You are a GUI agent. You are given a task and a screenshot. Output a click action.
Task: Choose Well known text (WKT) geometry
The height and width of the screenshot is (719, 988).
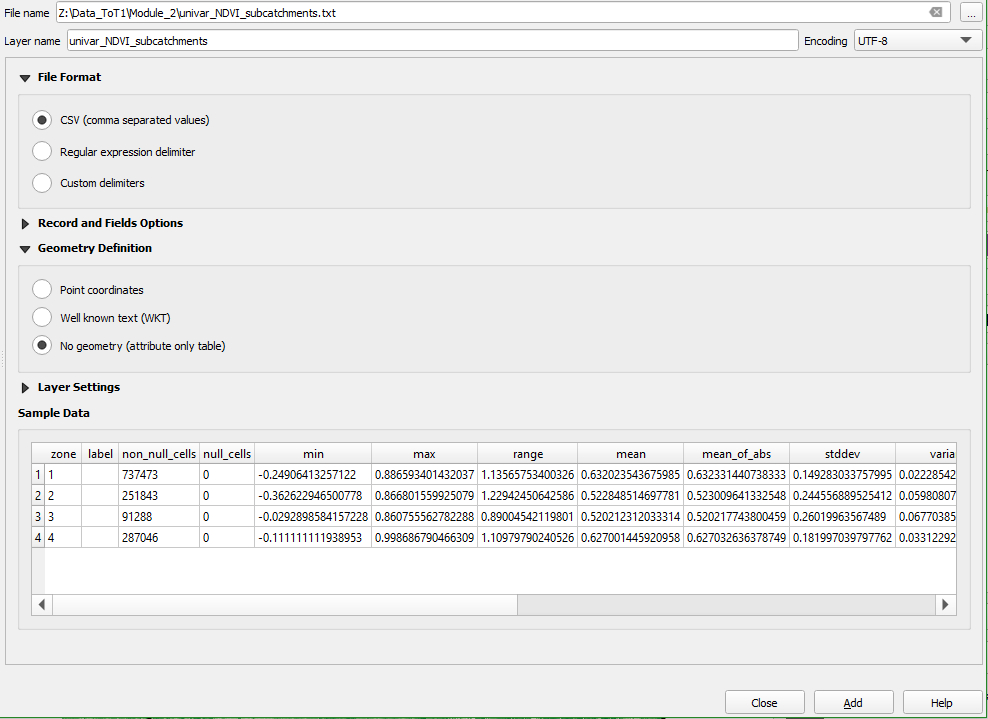tap(41, 317)
